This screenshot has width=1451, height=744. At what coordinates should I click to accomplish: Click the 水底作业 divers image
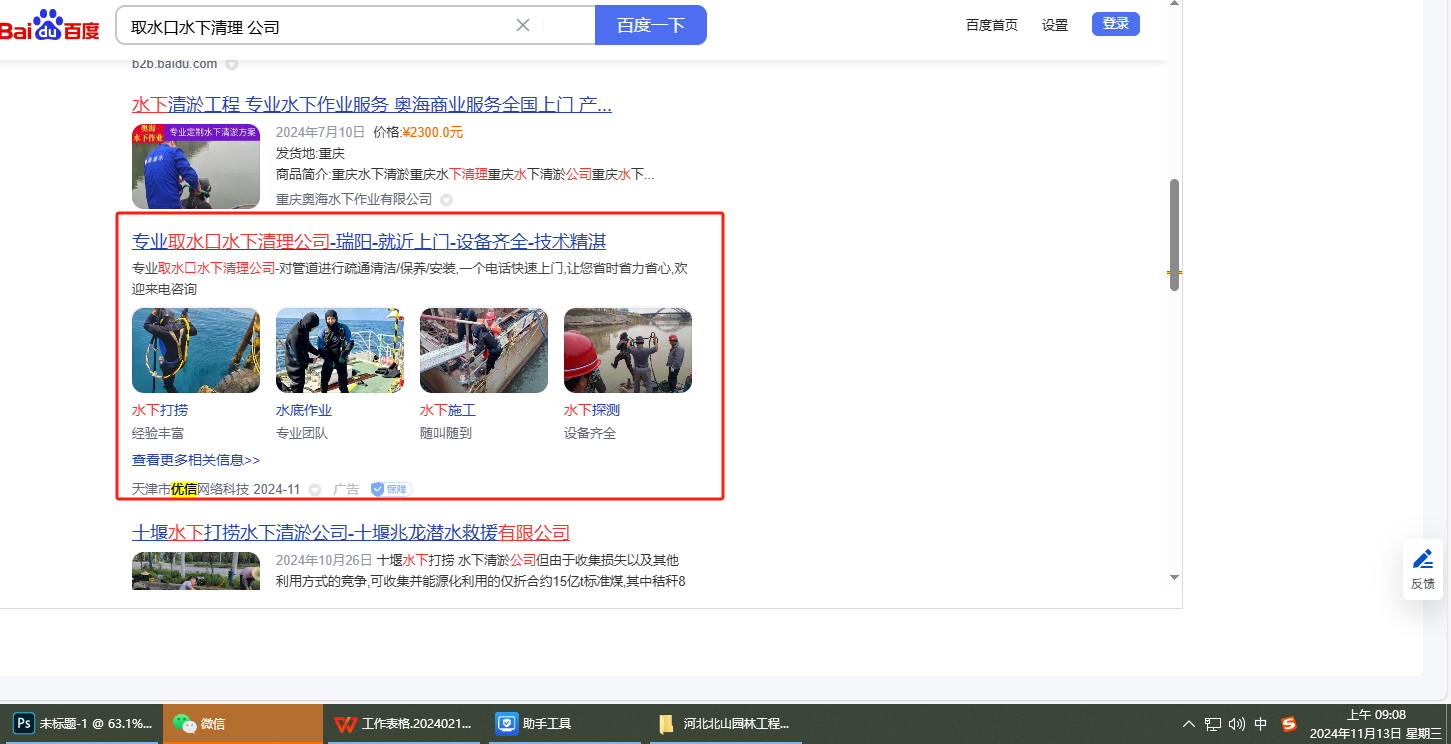click(x=340, y=350)
